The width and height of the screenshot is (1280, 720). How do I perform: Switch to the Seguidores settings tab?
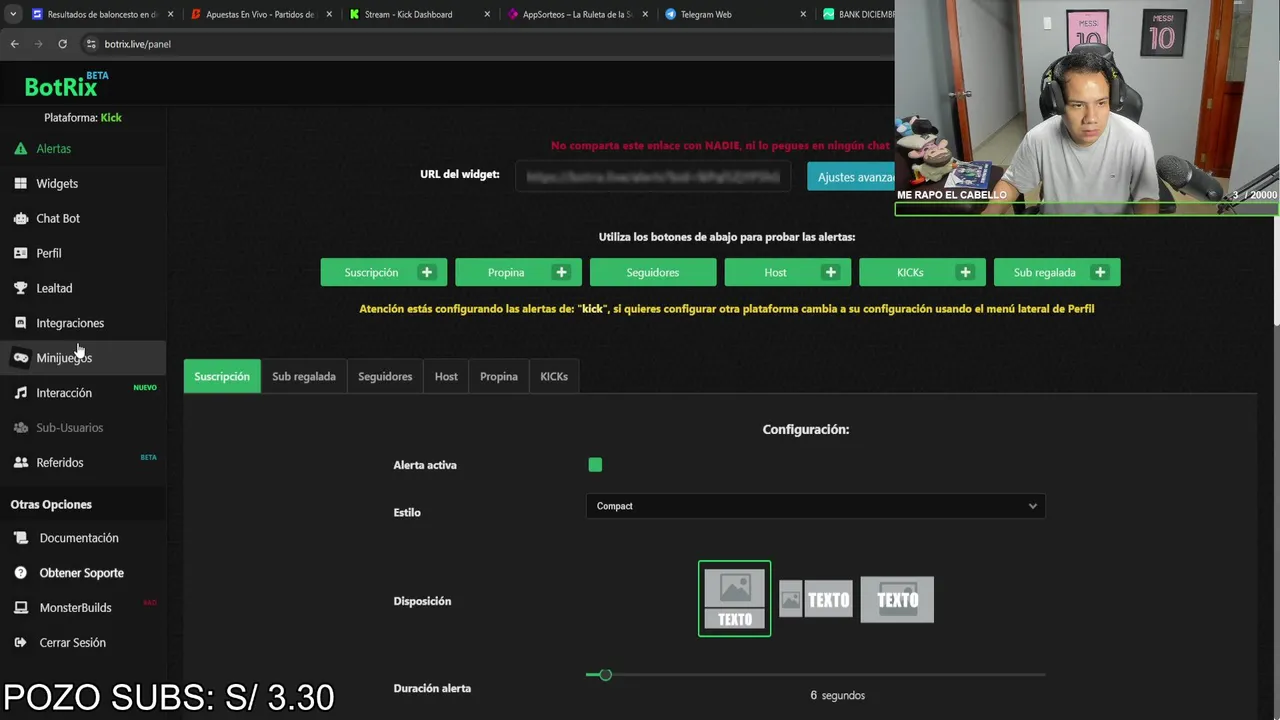(x=385, y=376)
